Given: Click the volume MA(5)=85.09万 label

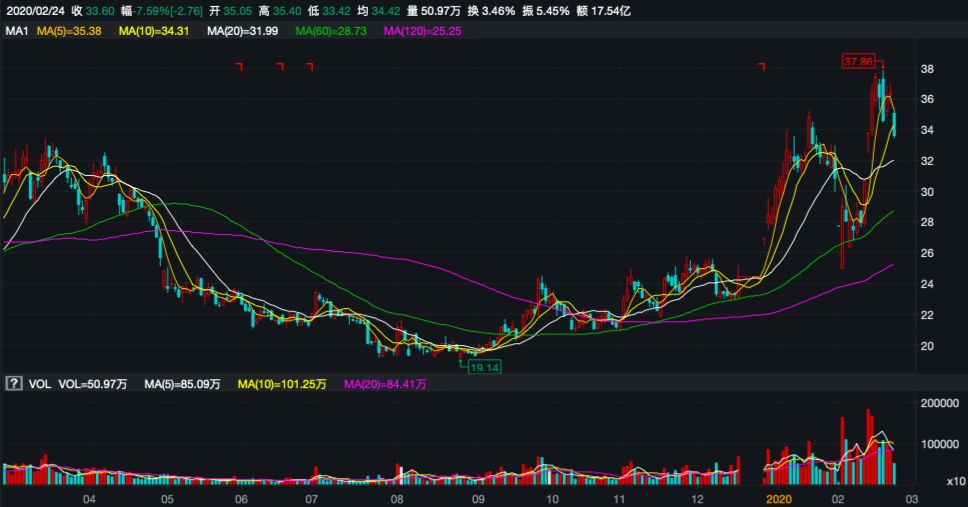Looking at the screenshot, I should (x=182, y=384).
